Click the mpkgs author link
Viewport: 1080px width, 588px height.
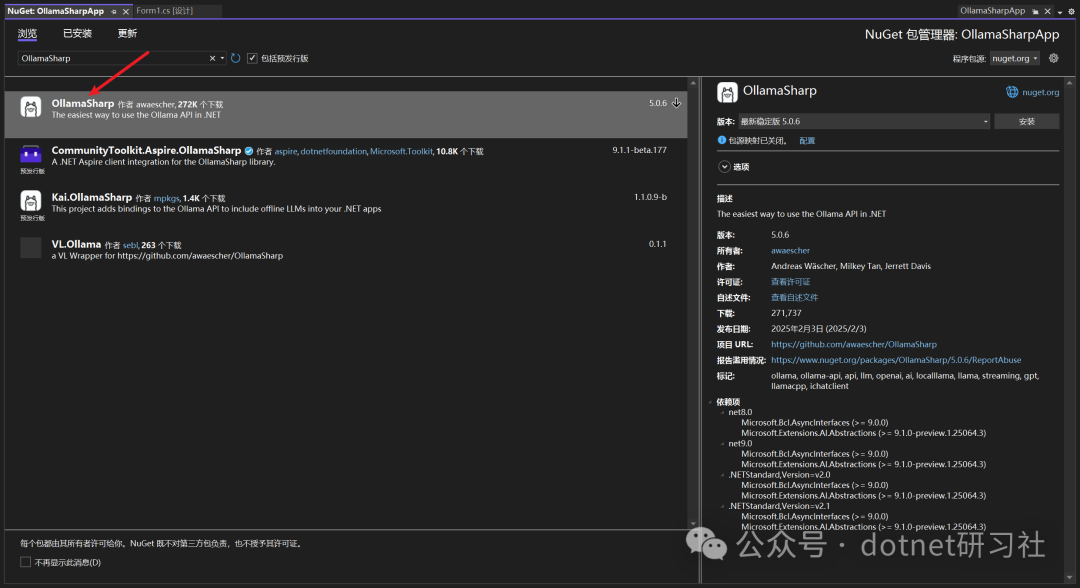point(166,198)
